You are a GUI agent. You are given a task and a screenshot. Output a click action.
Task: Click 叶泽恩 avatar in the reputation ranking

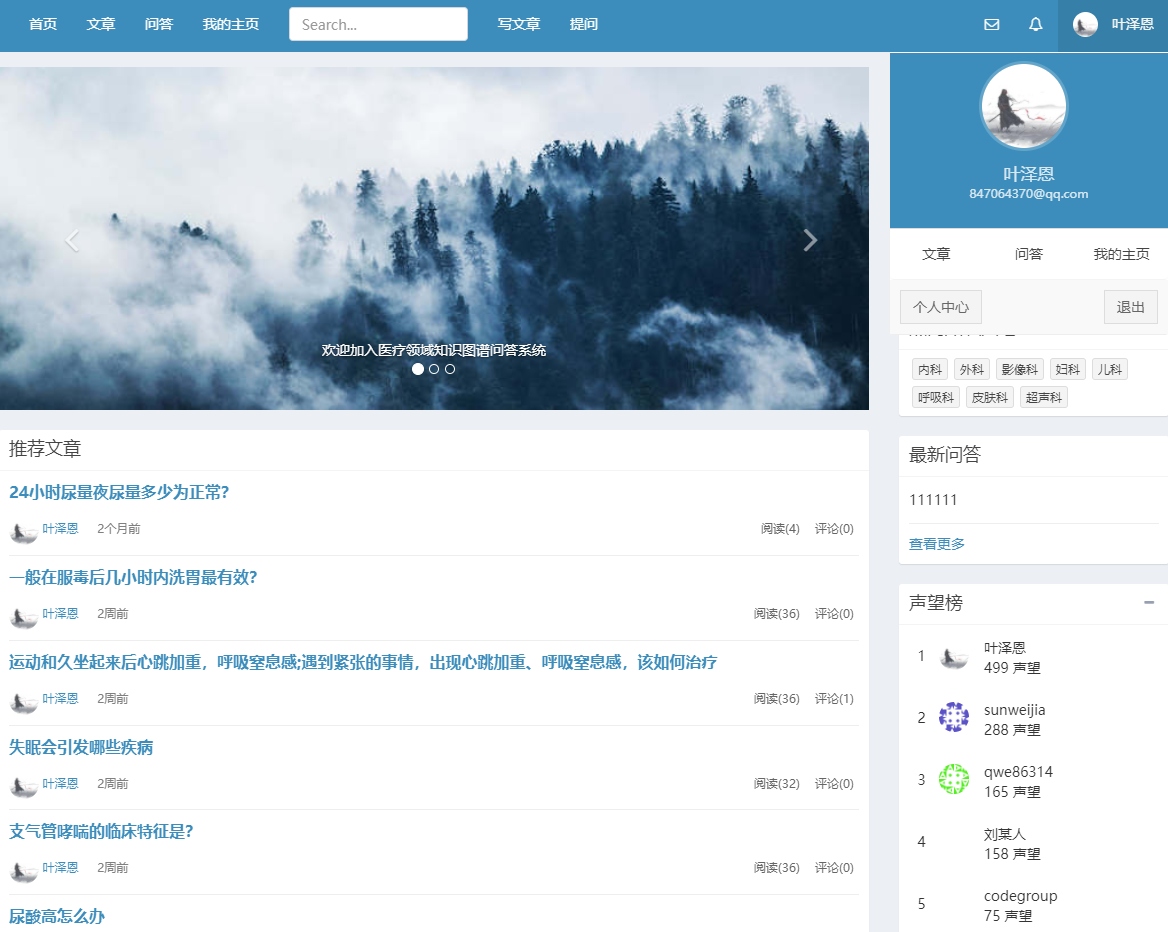pyautogui.click(x=953, y=657)
